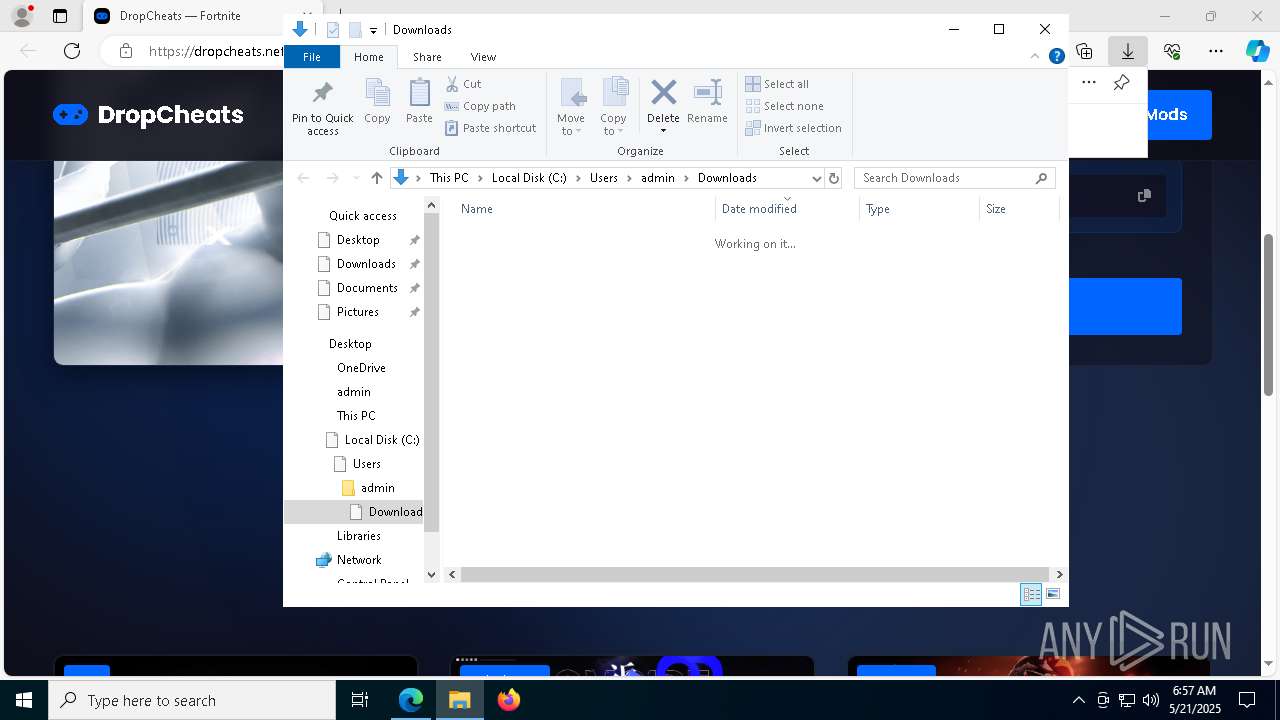Click Edge Downloads toolbar icon

(1127, 50)
